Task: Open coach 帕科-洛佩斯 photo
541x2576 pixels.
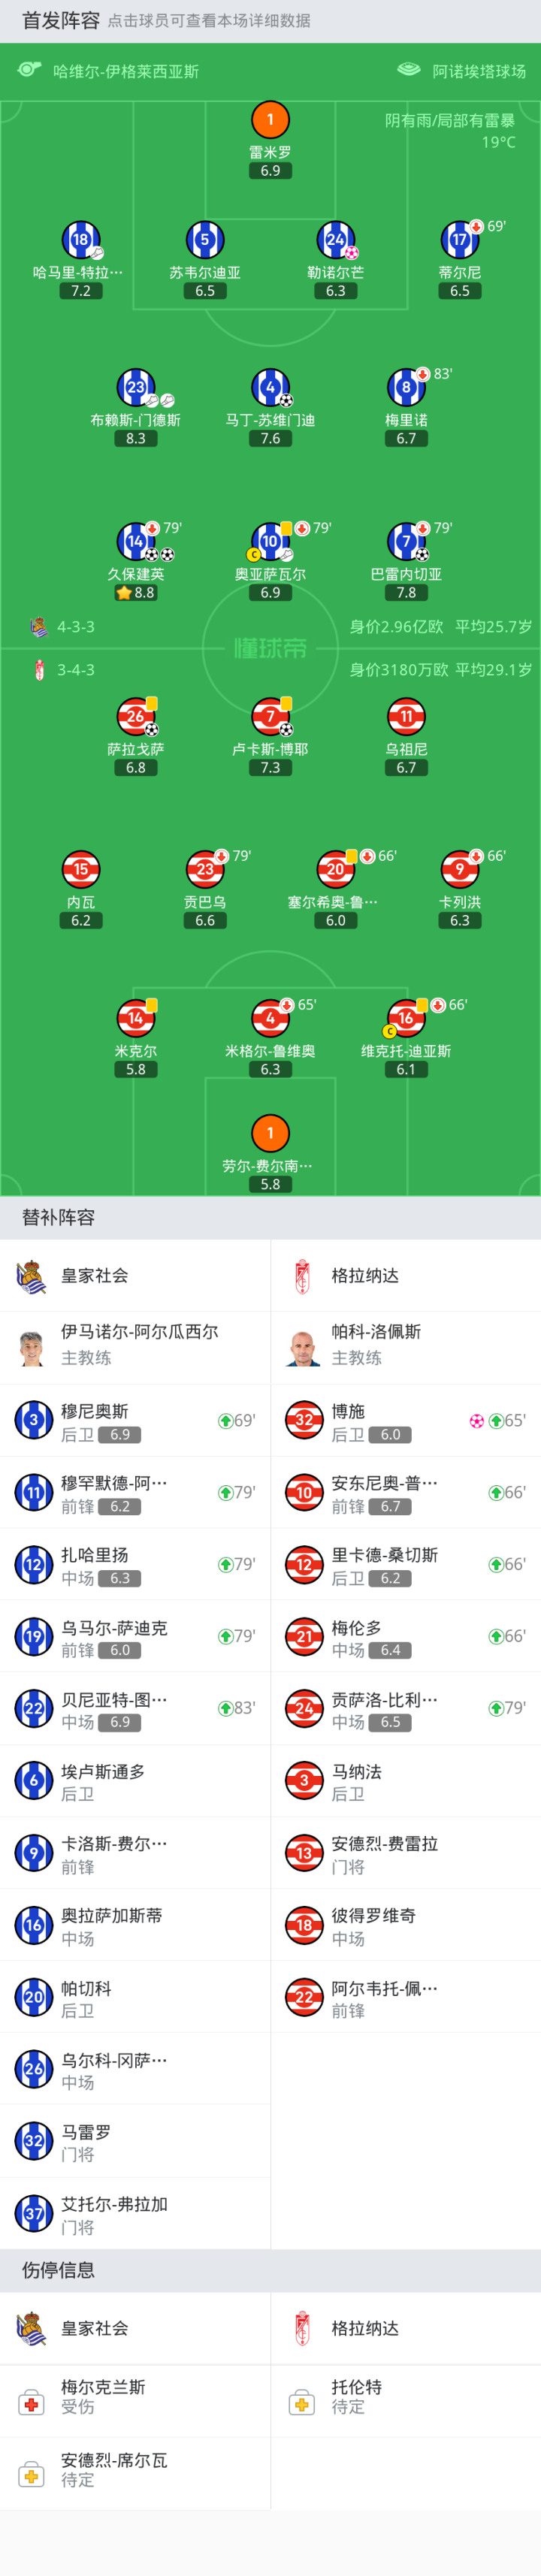Action: (x=302, y=1346)
